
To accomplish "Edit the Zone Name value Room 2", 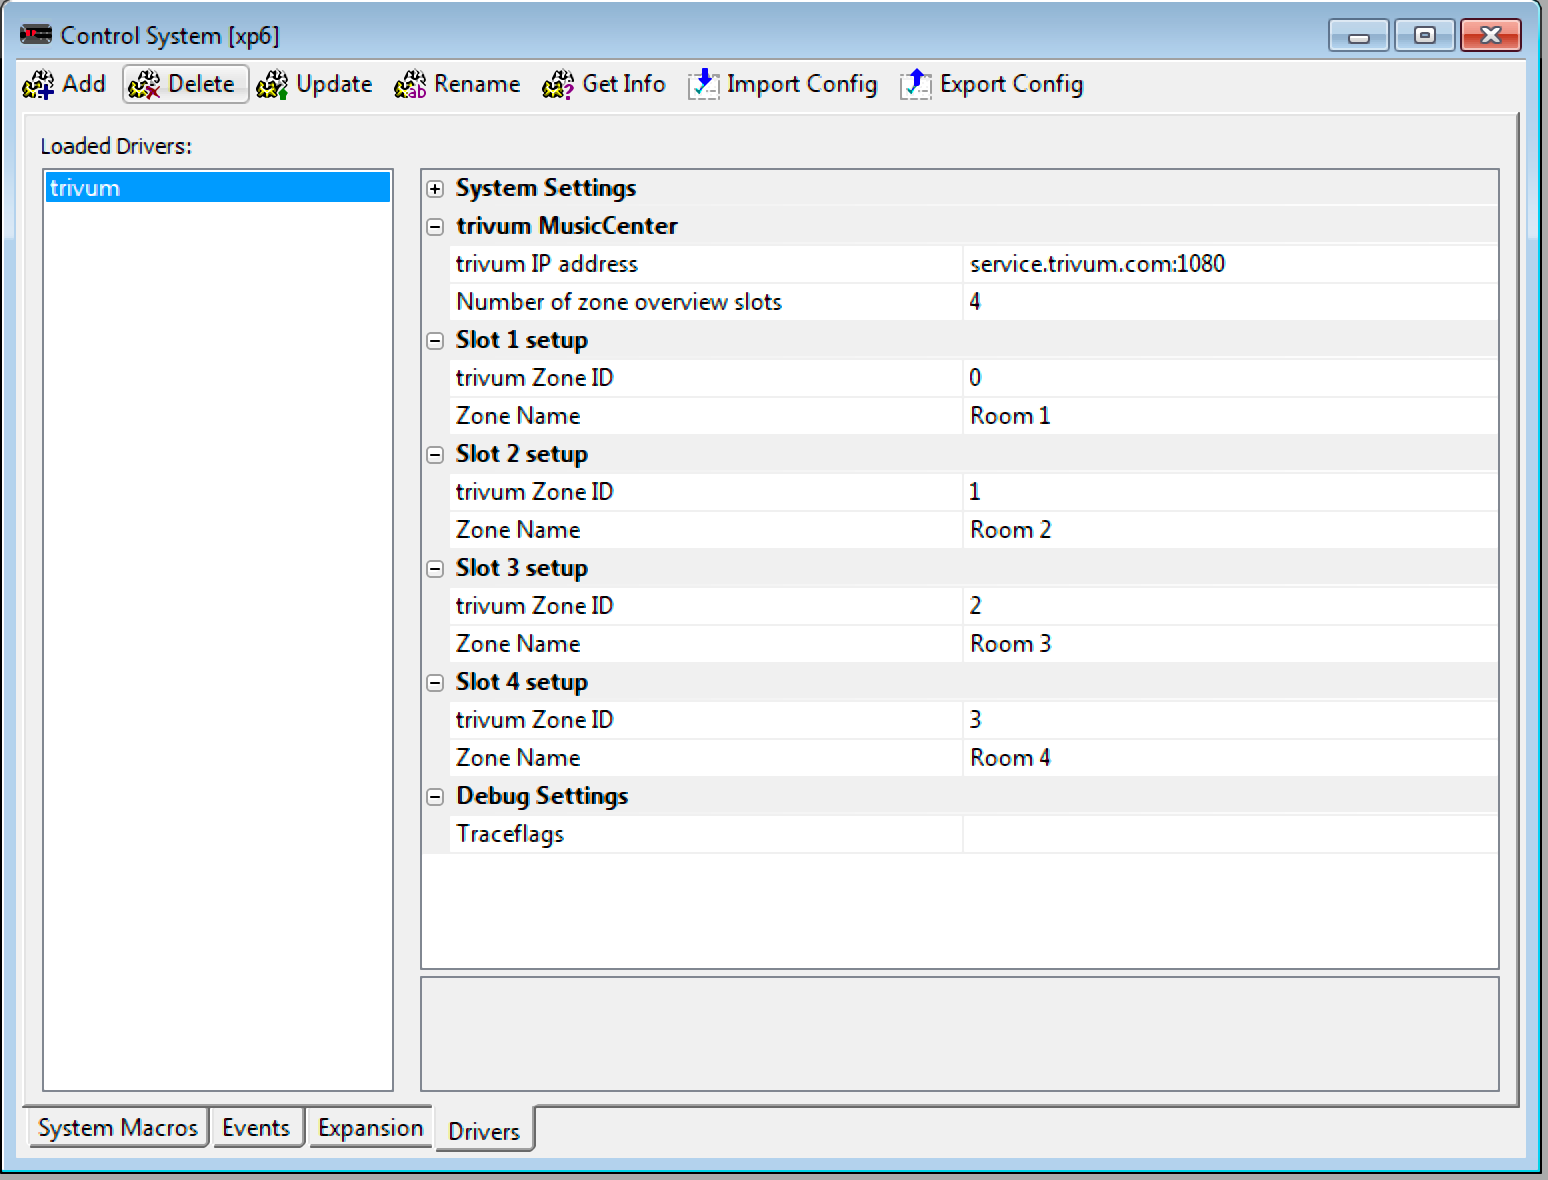I will pos(1230,530).
